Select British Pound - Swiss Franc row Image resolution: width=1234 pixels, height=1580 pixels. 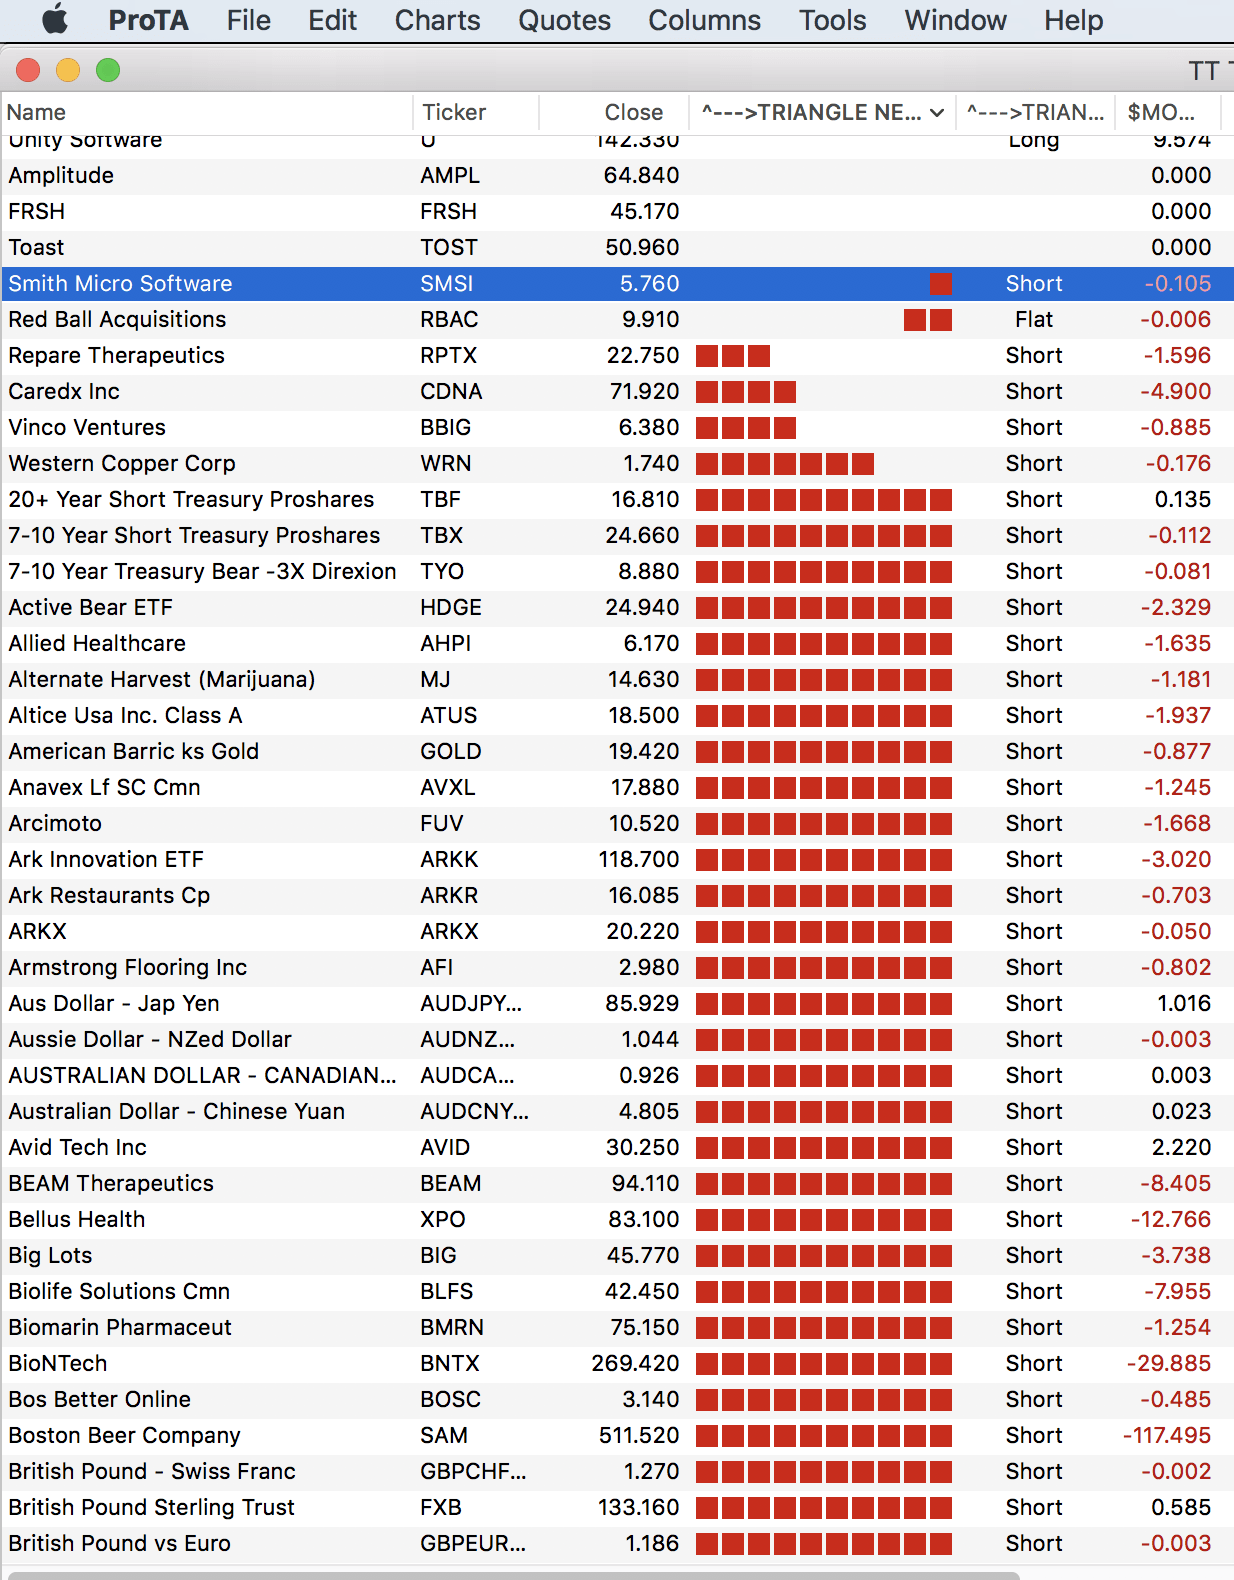pyautogui.click(x=617, y=1472)
